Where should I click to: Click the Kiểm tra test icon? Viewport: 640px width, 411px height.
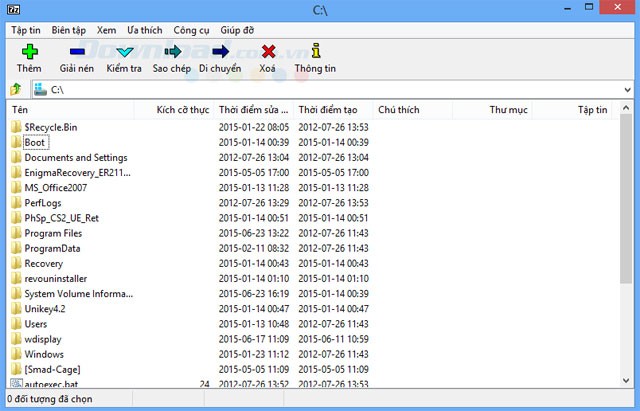coord(124,52)
